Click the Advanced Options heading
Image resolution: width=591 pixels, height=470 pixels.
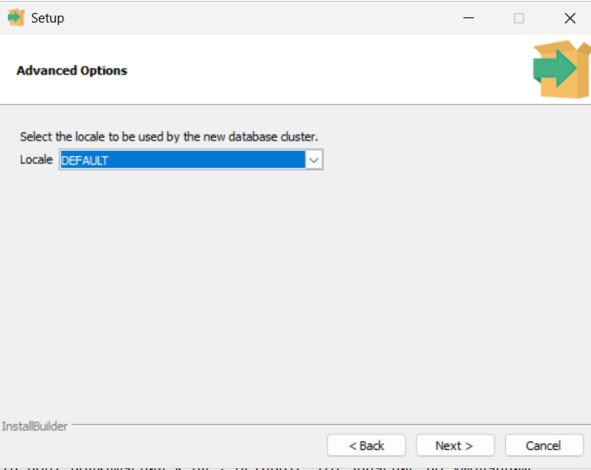[72, 70]
